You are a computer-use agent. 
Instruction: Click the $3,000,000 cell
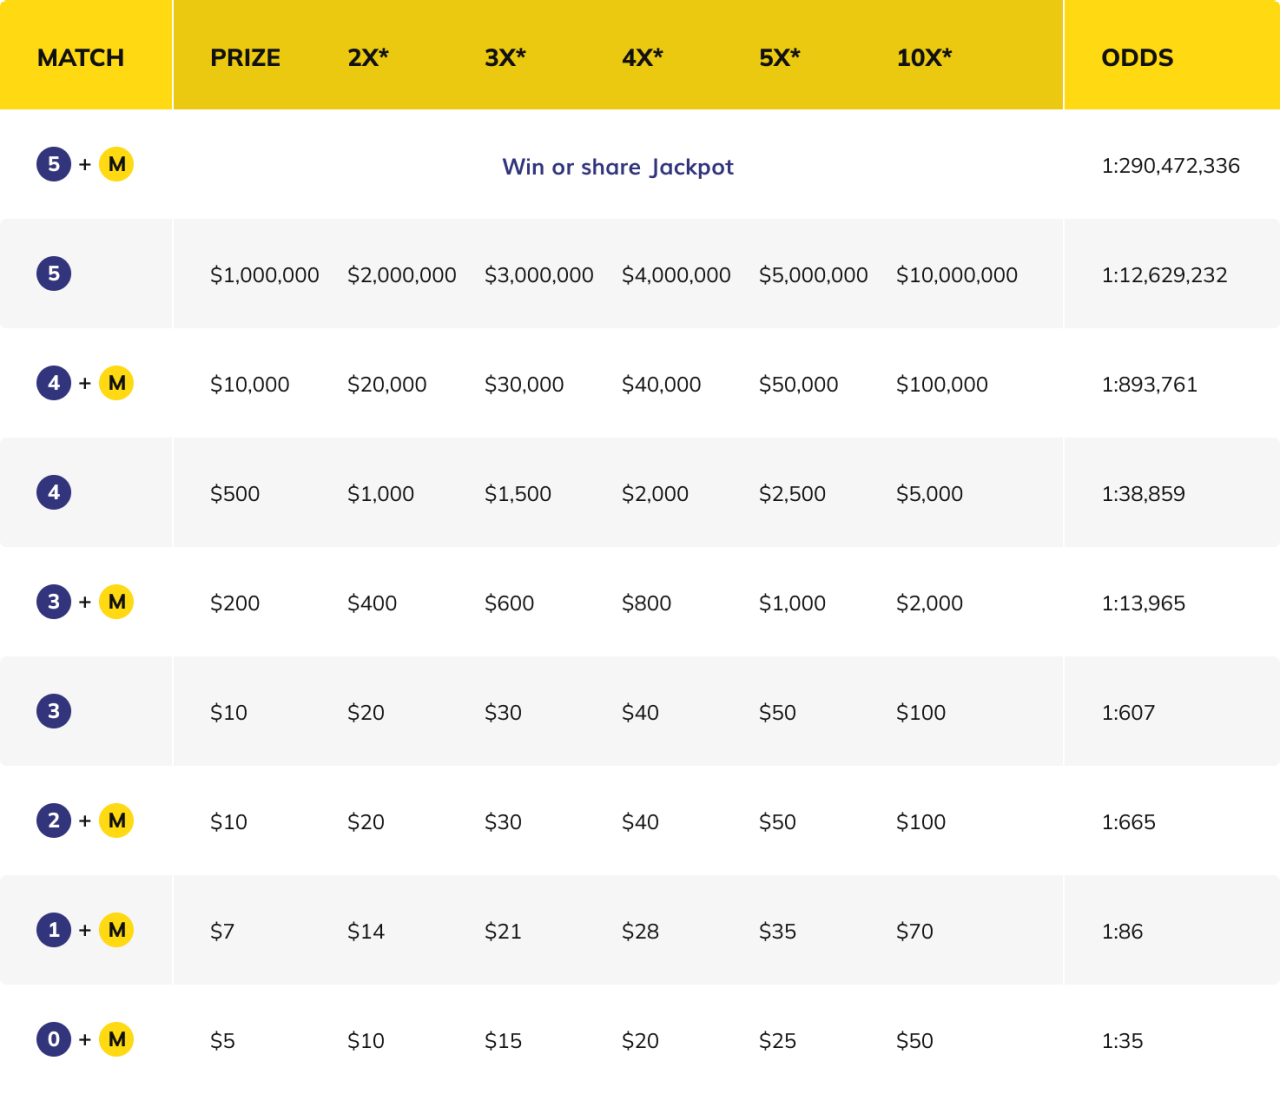click(539, 275)
